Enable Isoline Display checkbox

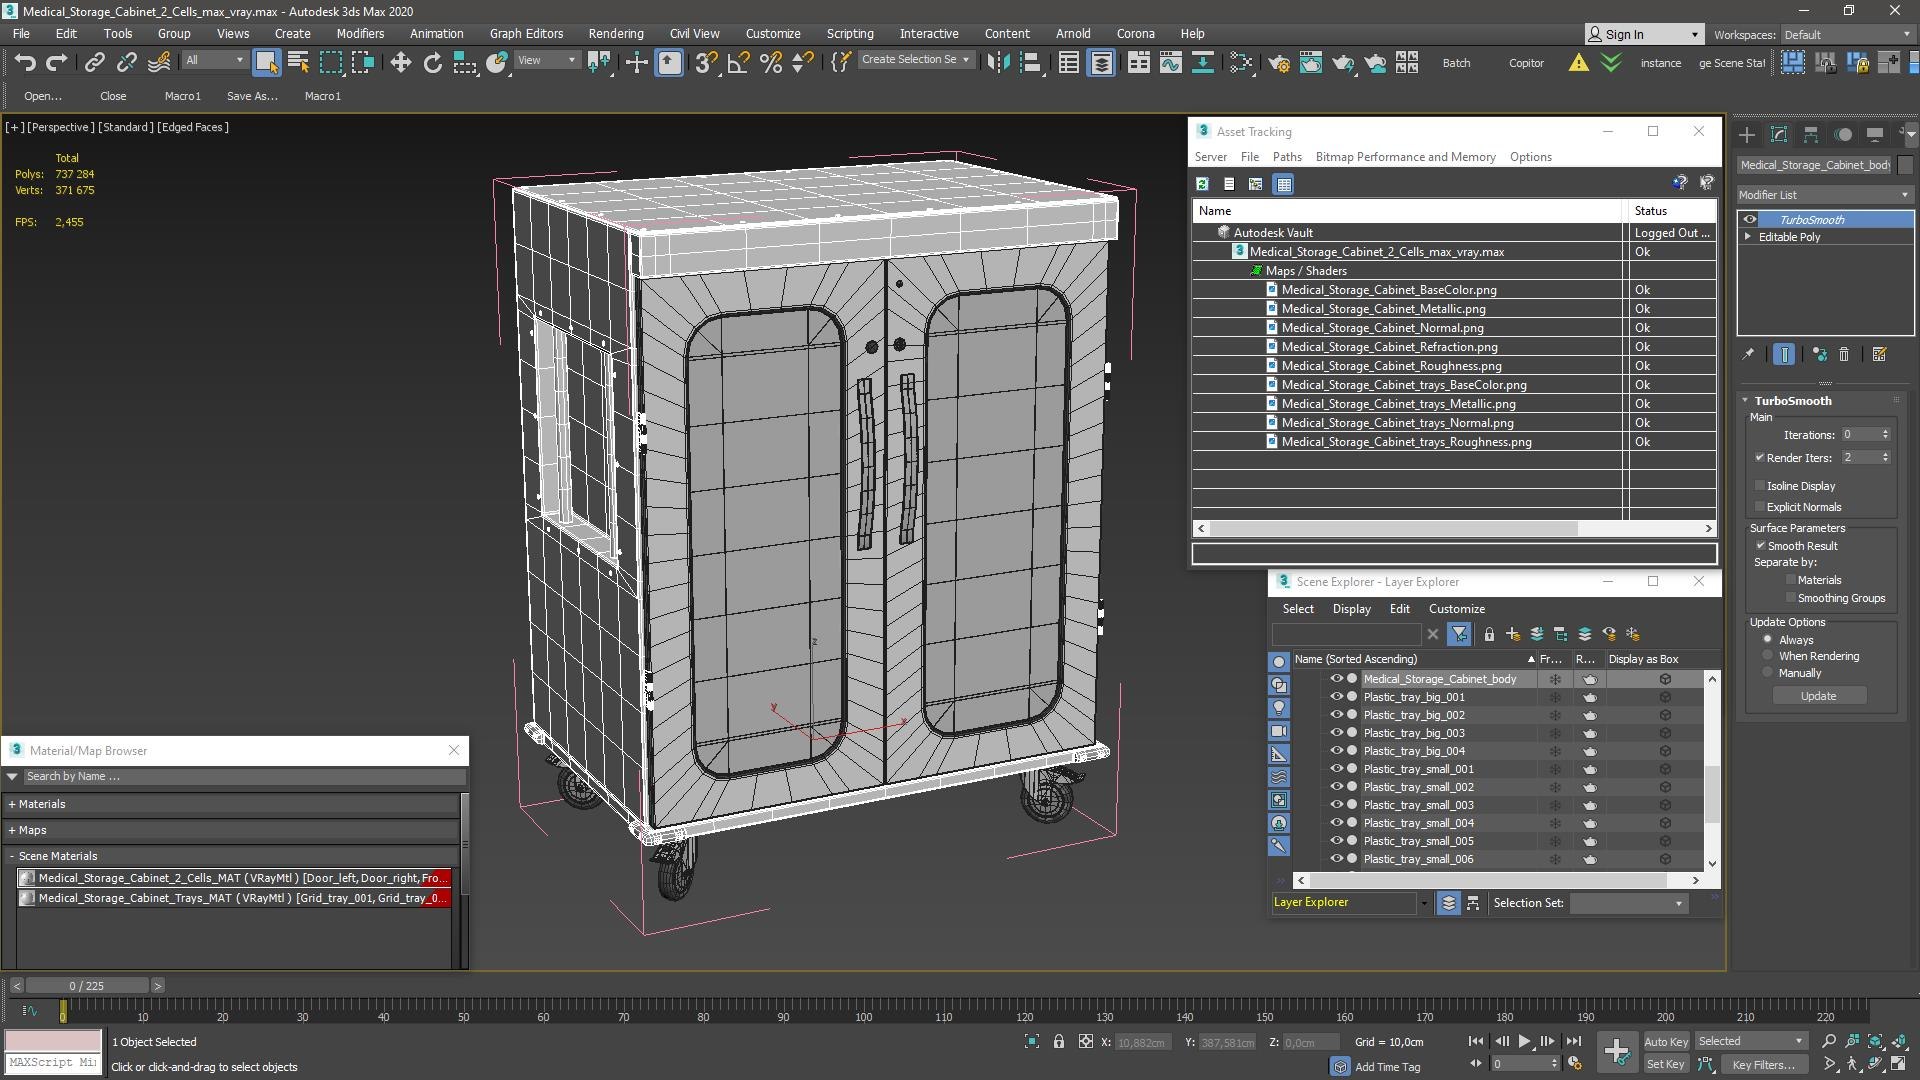[x=1760, y=485]
